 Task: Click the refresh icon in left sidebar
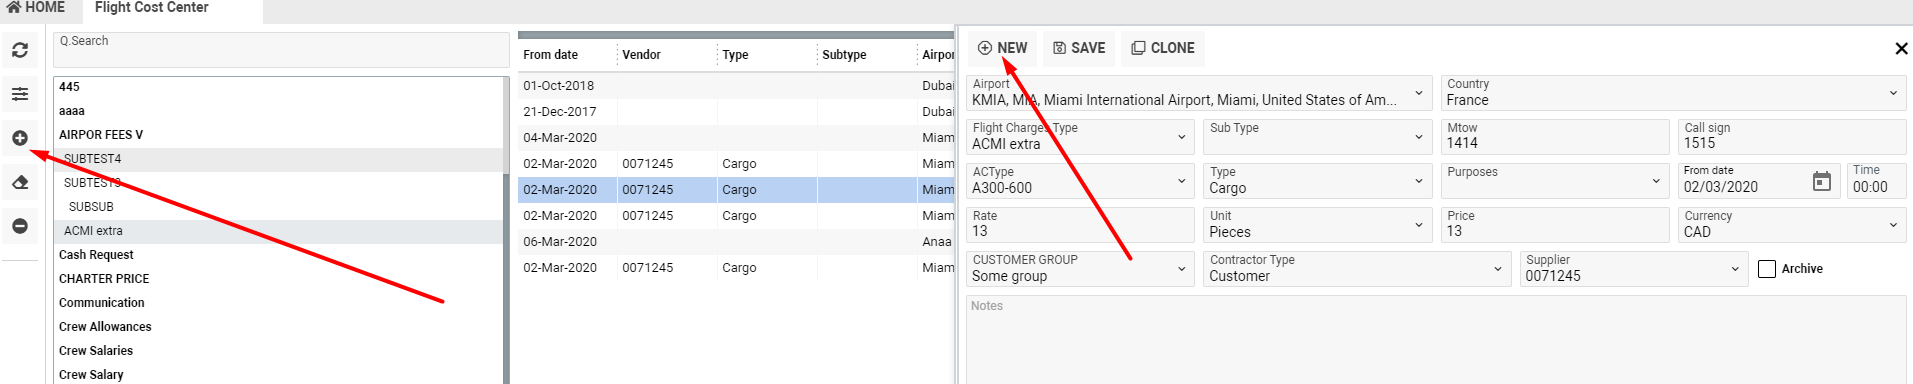click(x=20, y=50)
